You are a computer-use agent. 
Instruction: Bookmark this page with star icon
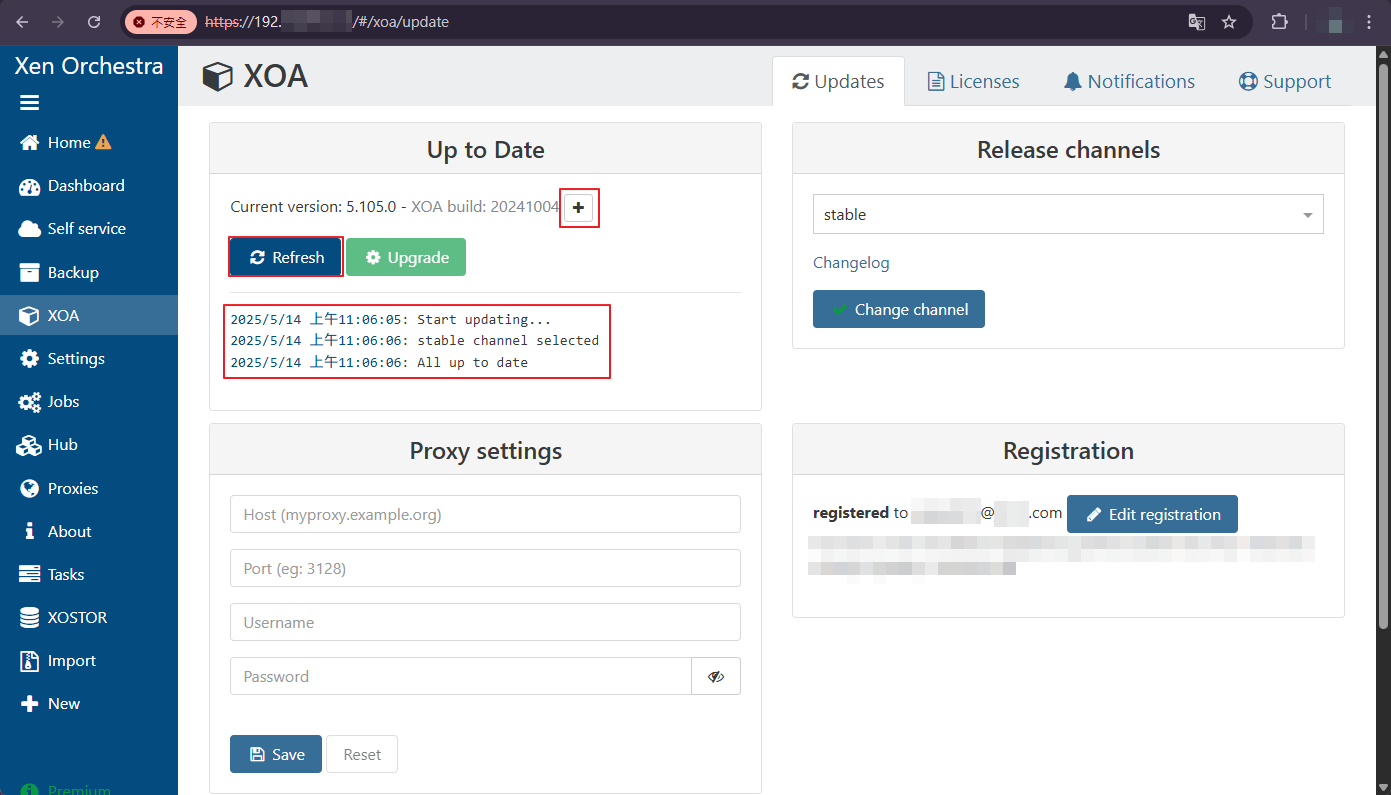(1229, 21)
